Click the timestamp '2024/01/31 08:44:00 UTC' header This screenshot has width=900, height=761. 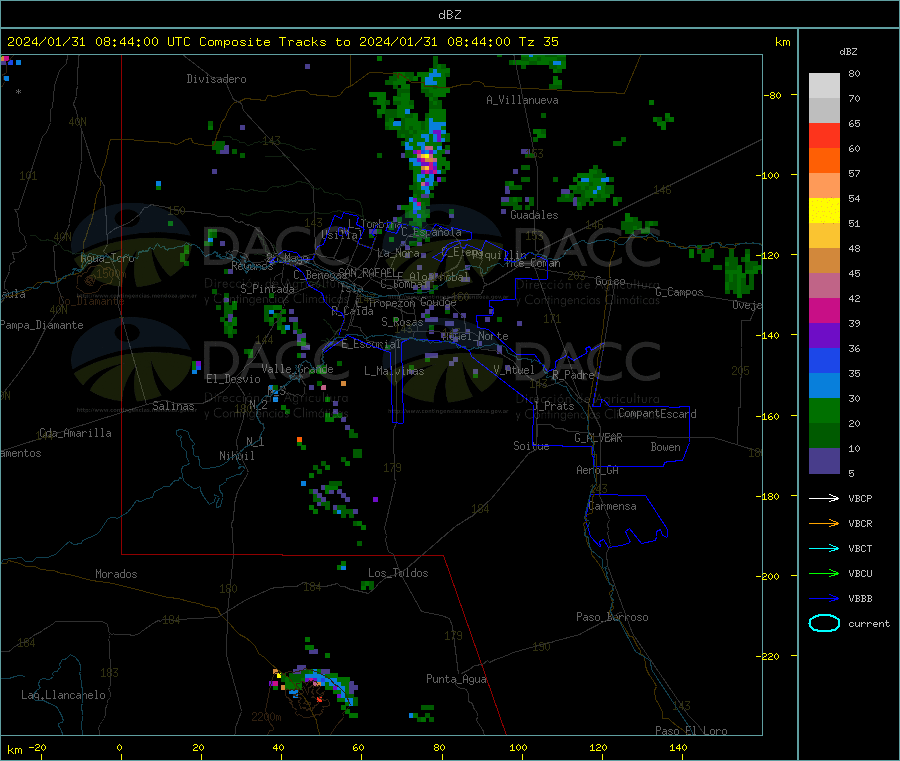(x=99, y=42)
